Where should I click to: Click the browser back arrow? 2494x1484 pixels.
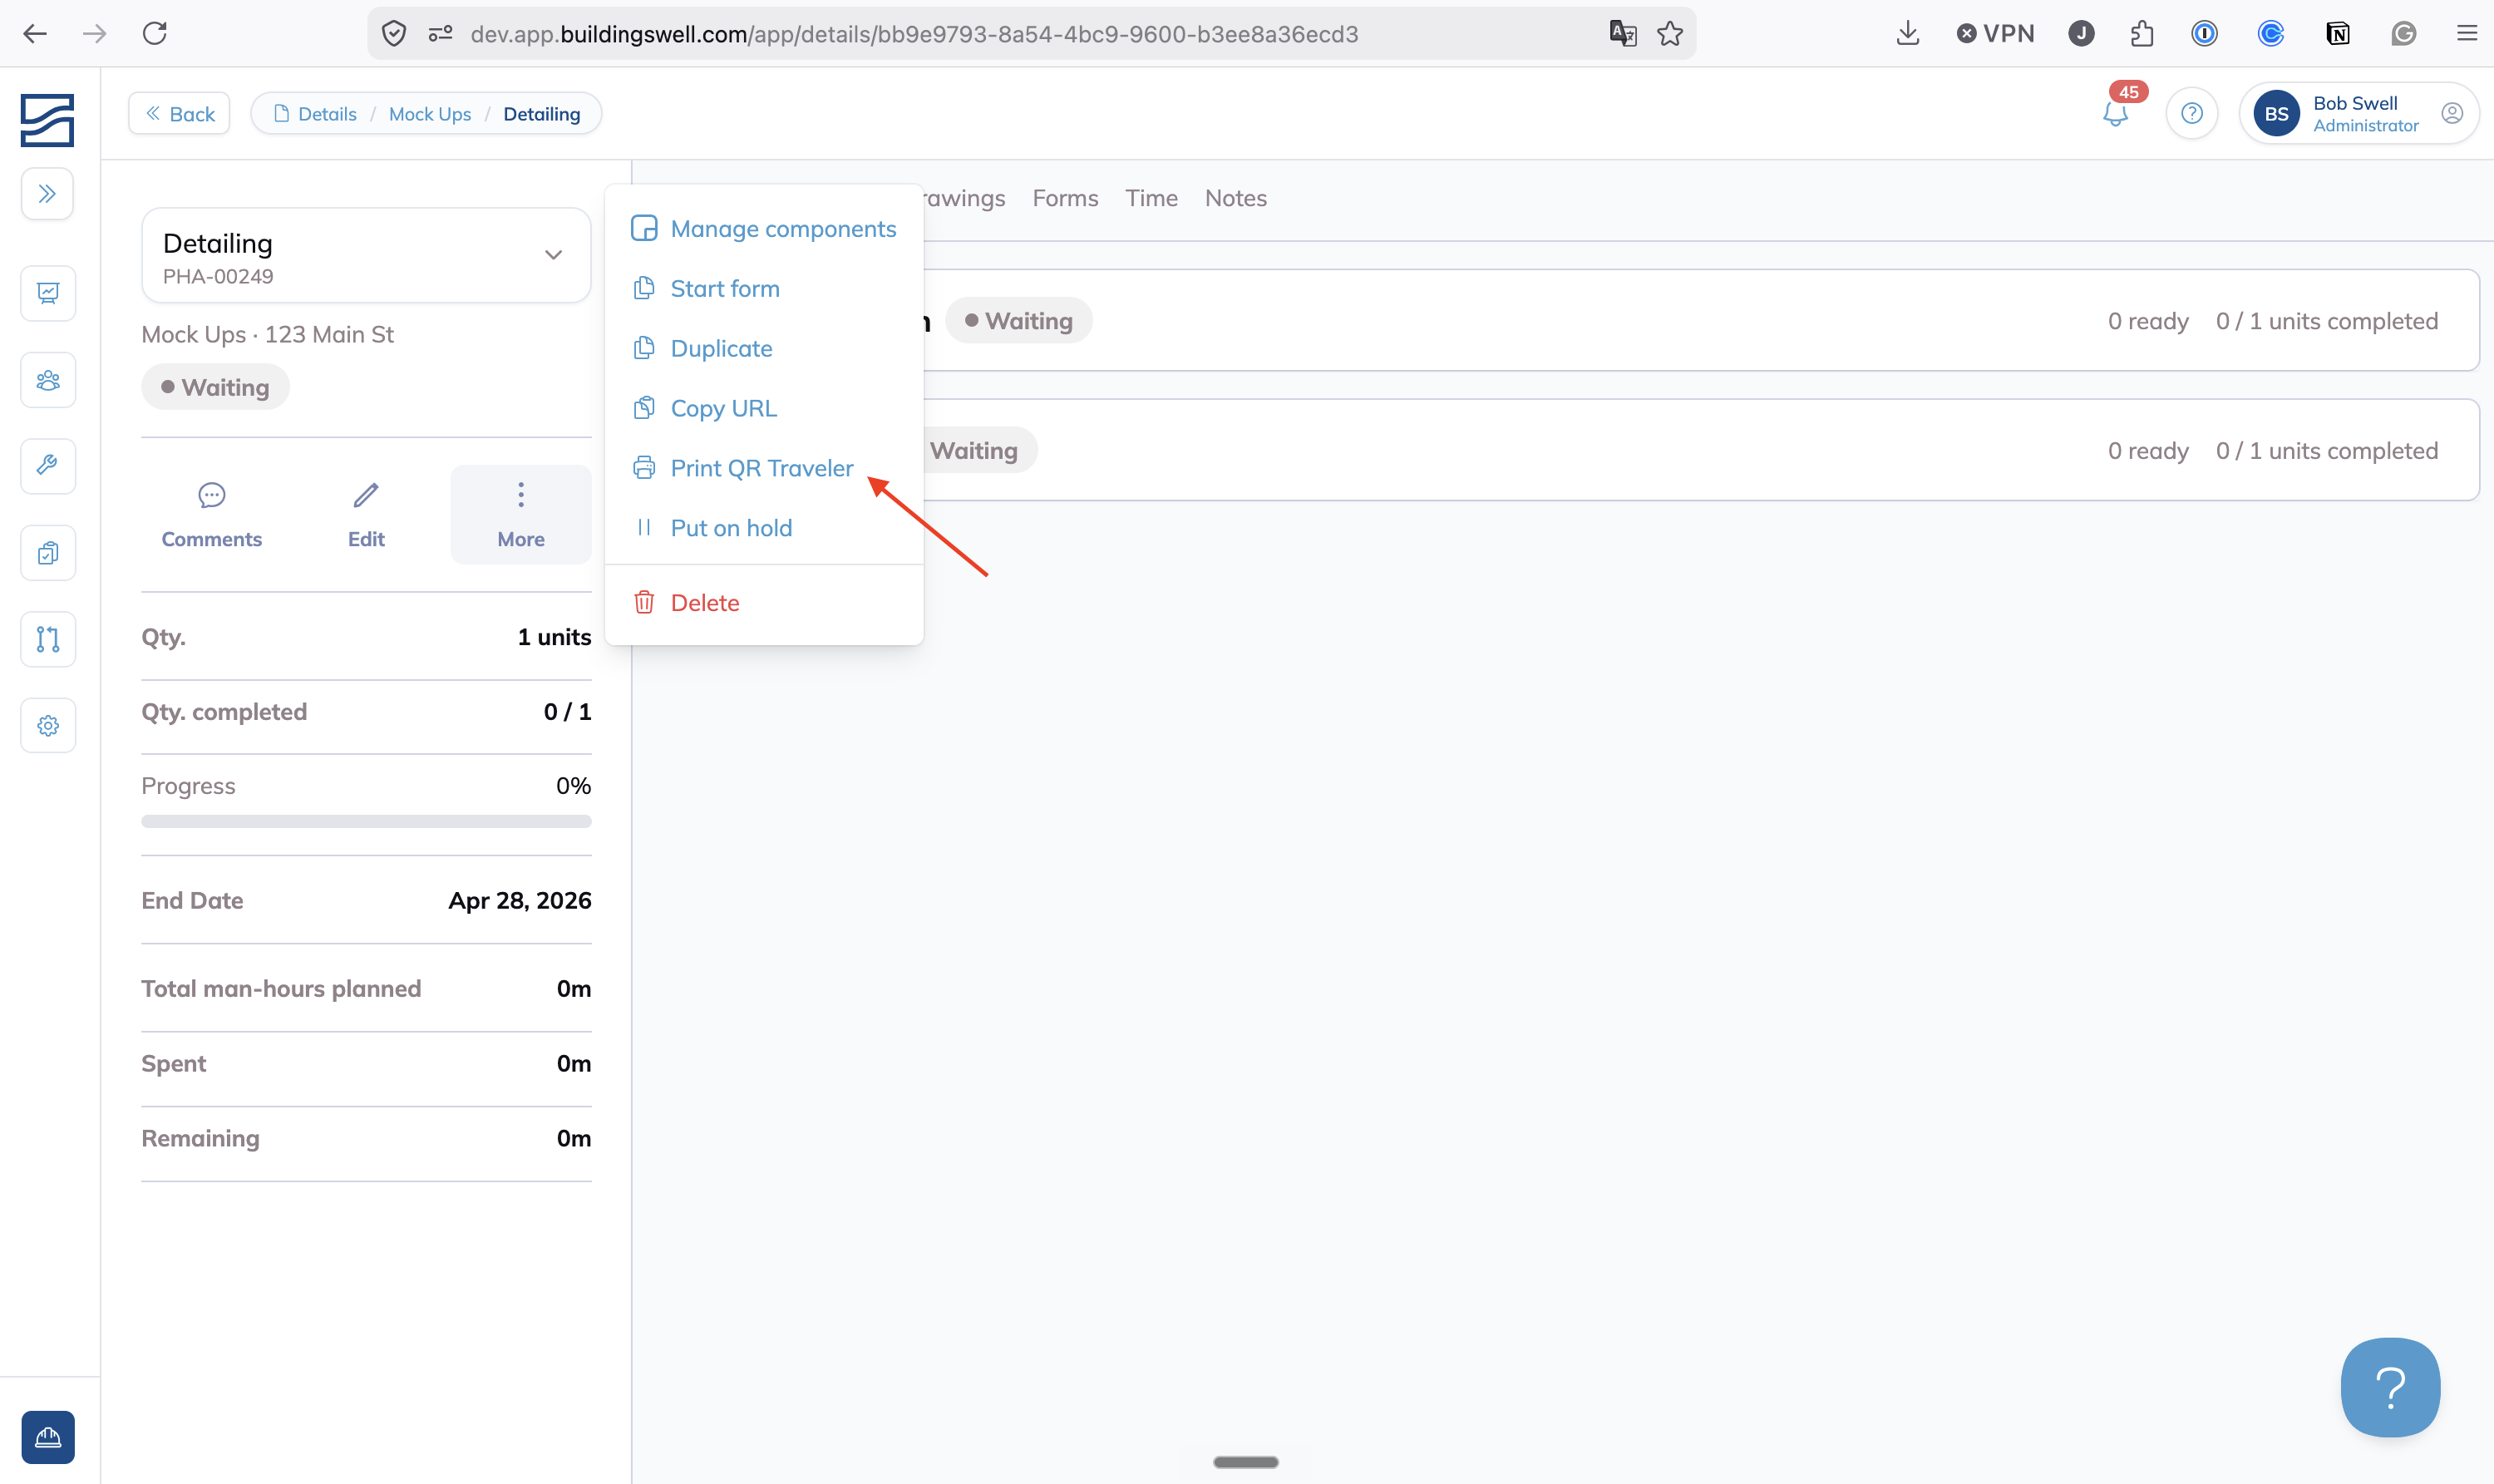(35, 34)
